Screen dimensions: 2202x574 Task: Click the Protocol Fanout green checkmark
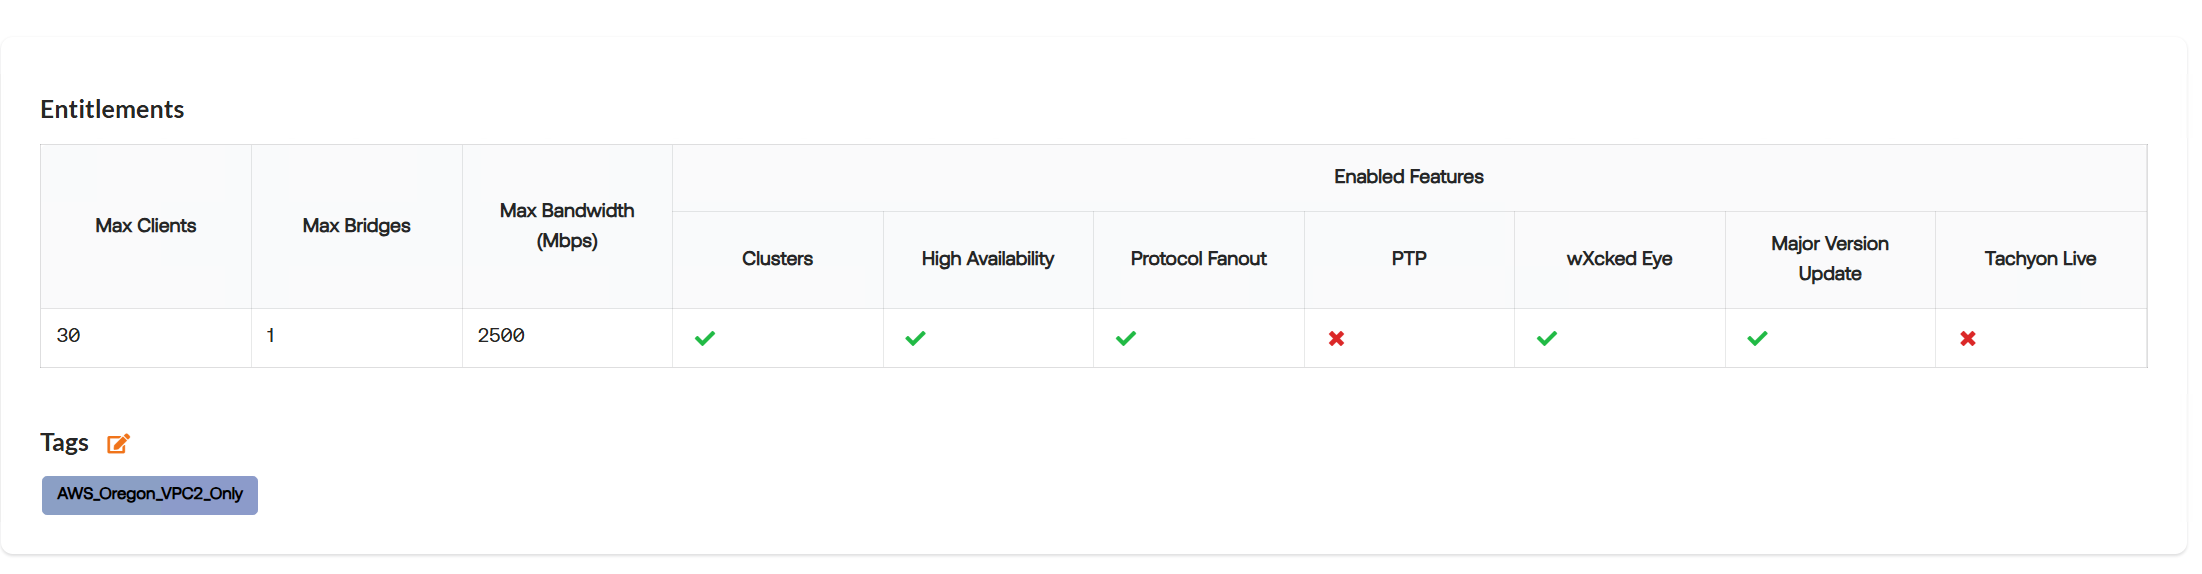1126,338
